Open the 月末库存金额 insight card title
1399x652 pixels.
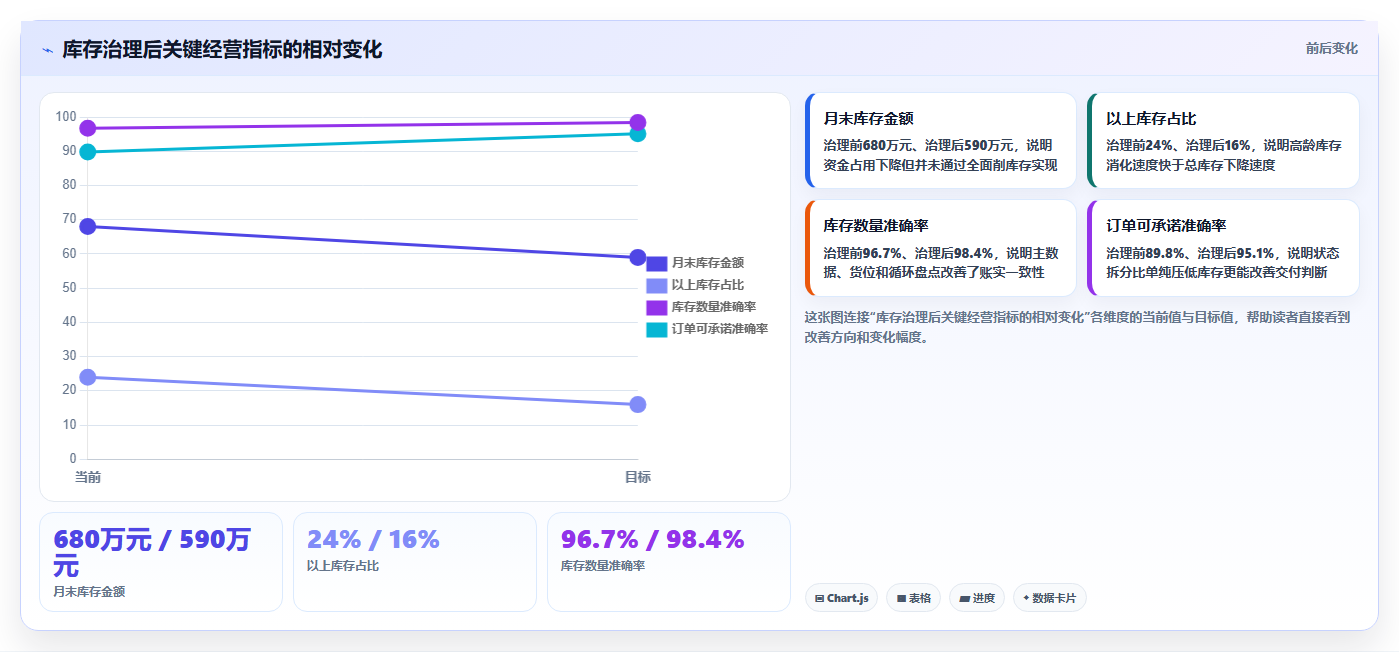869,118
